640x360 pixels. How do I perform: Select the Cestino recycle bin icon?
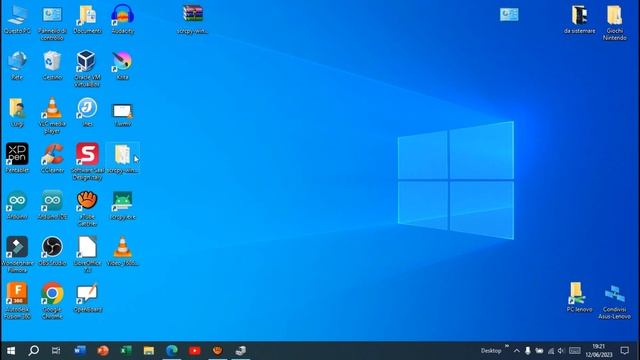52,62
